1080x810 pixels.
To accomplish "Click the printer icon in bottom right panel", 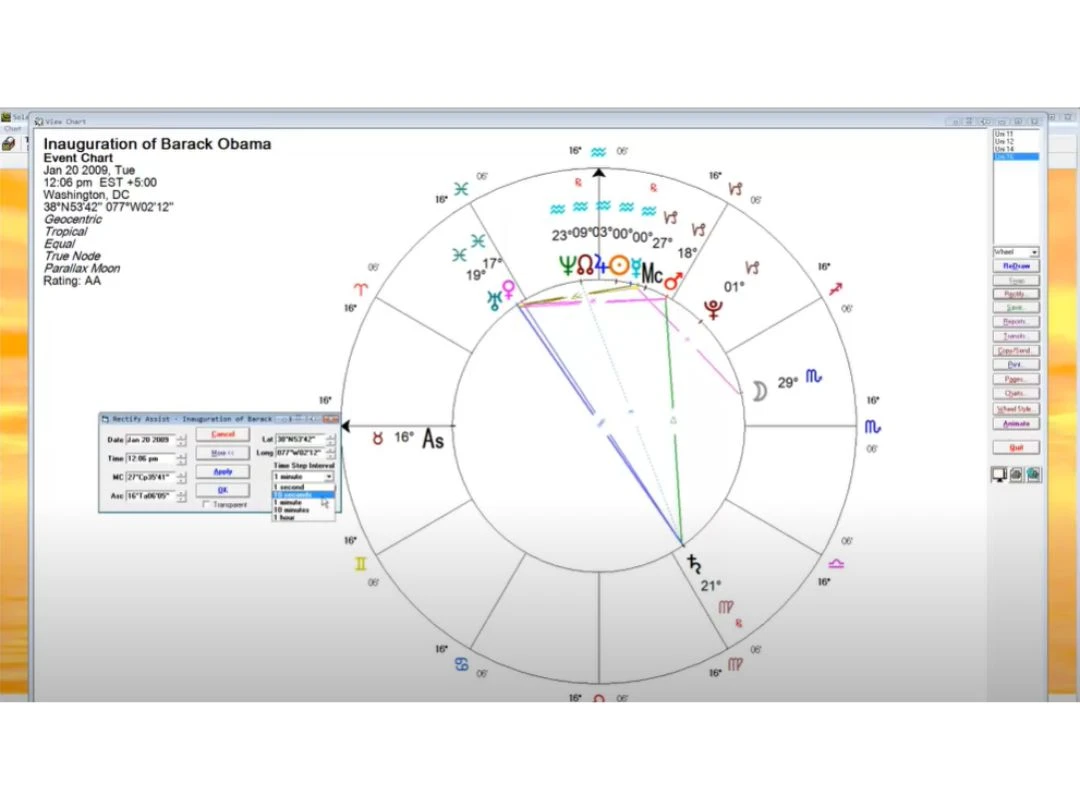I will click(x=1016, y=475).
